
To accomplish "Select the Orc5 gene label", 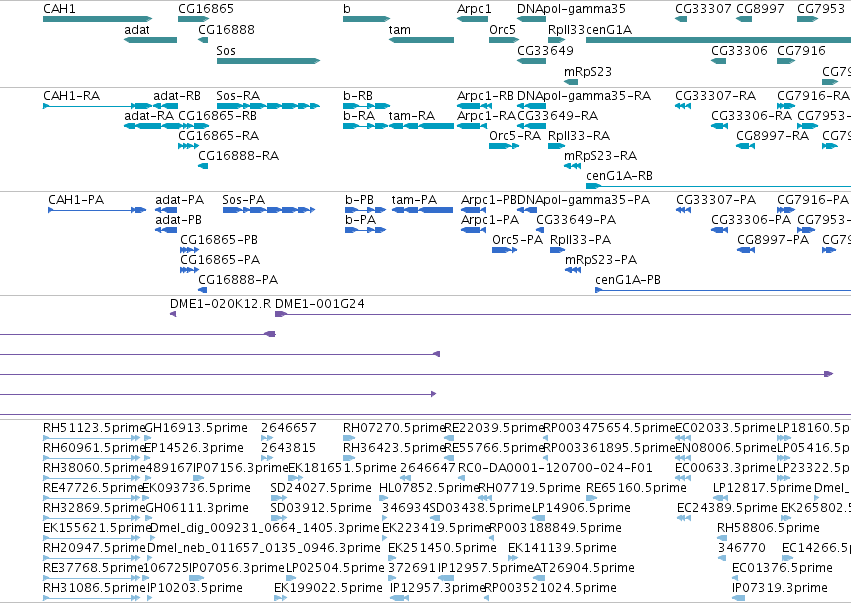I will (x=502, y=30).
